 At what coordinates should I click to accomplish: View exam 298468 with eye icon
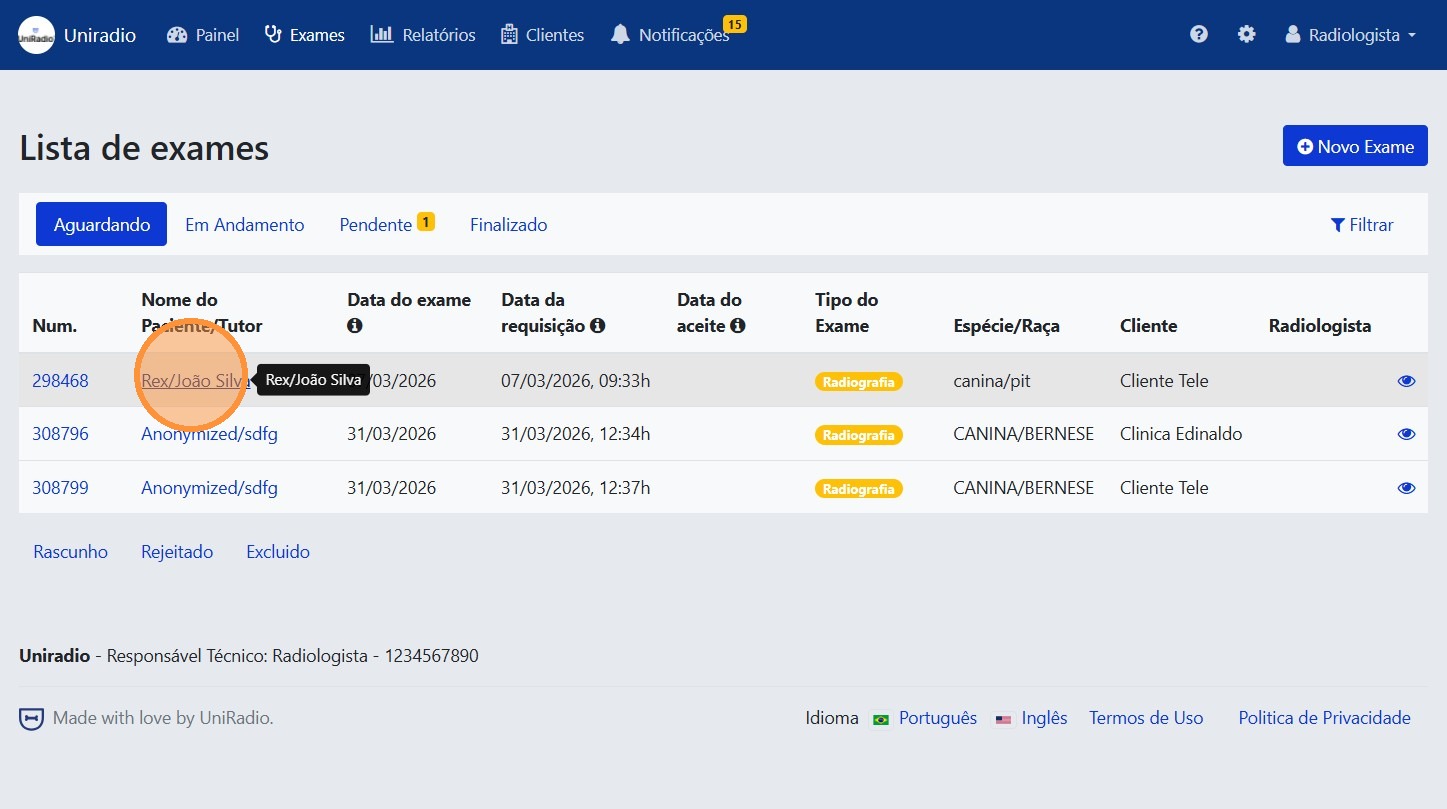pos(1406,381)
